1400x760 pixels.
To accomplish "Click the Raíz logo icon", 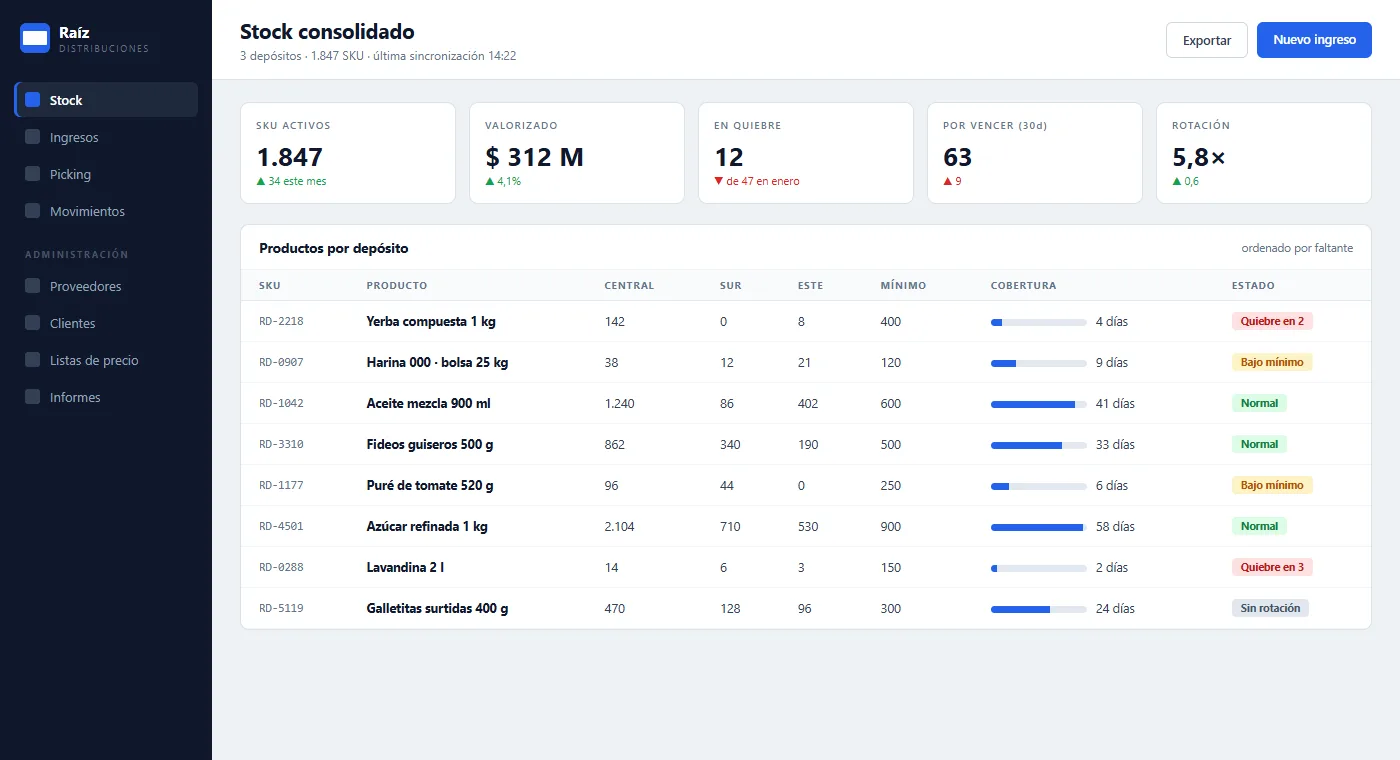I will (x=35, y=38).
